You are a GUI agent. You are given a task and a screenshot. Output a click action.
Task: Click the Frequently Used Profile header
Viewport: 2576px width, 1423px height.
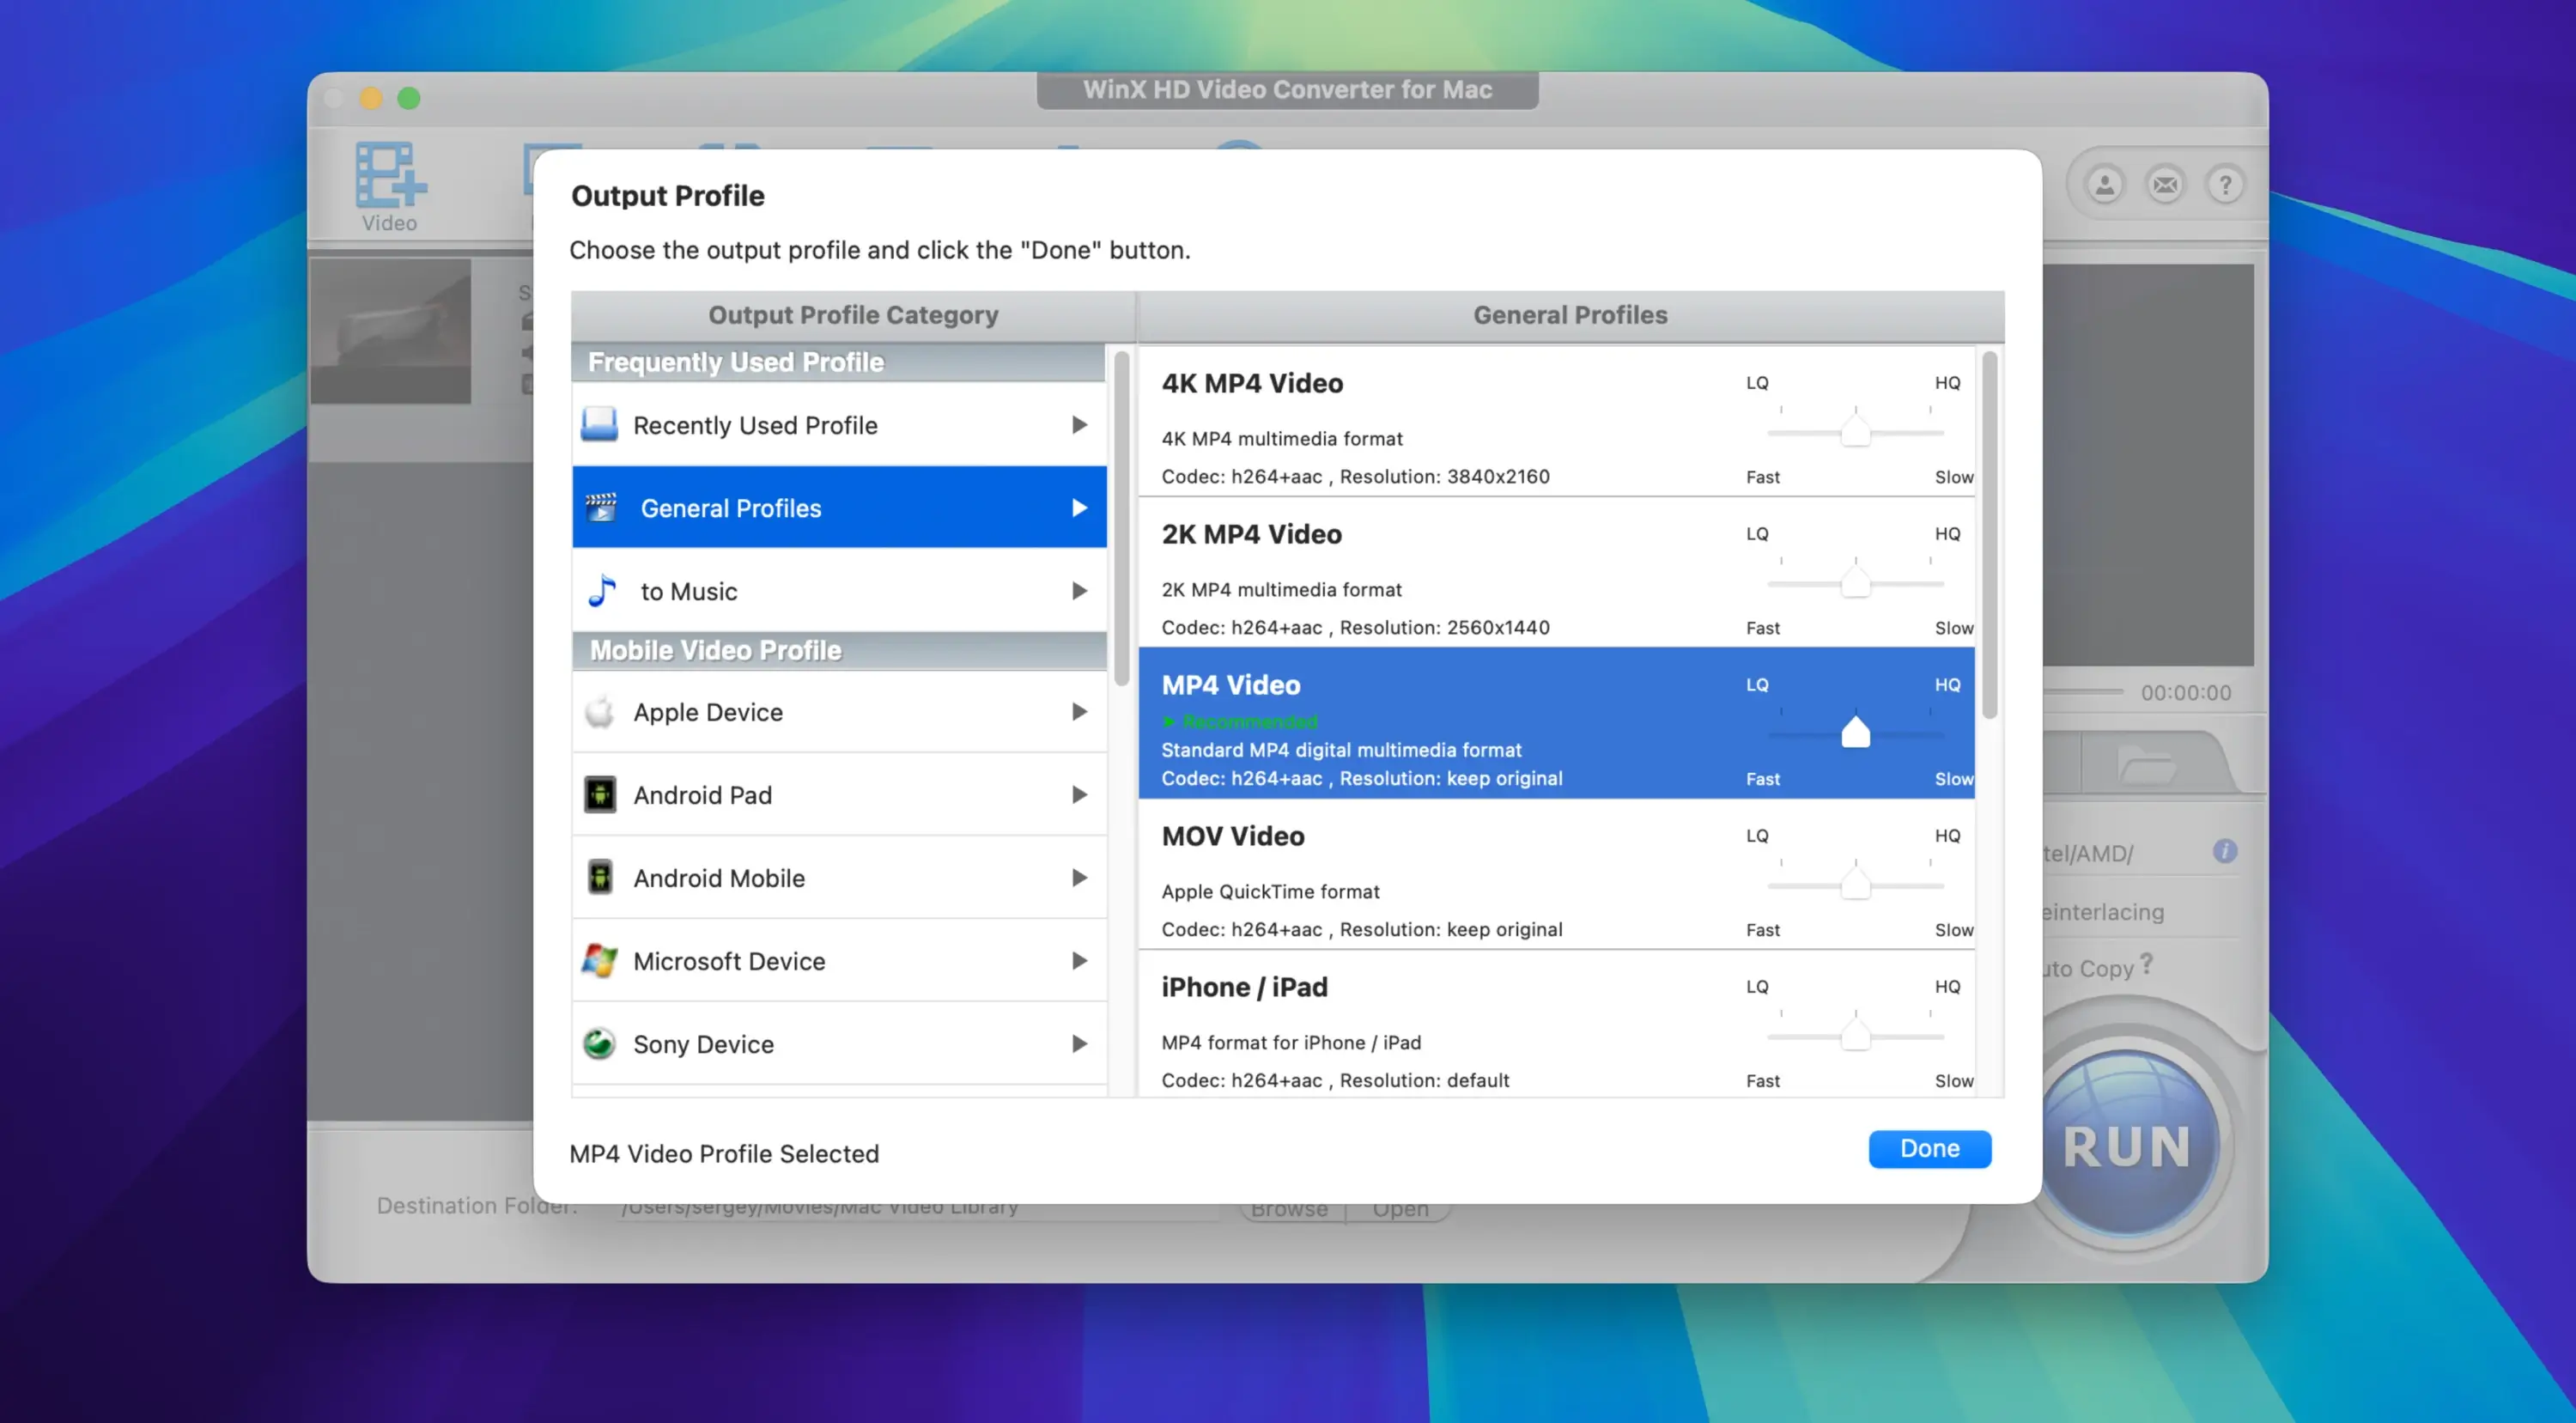coord(839,362)
